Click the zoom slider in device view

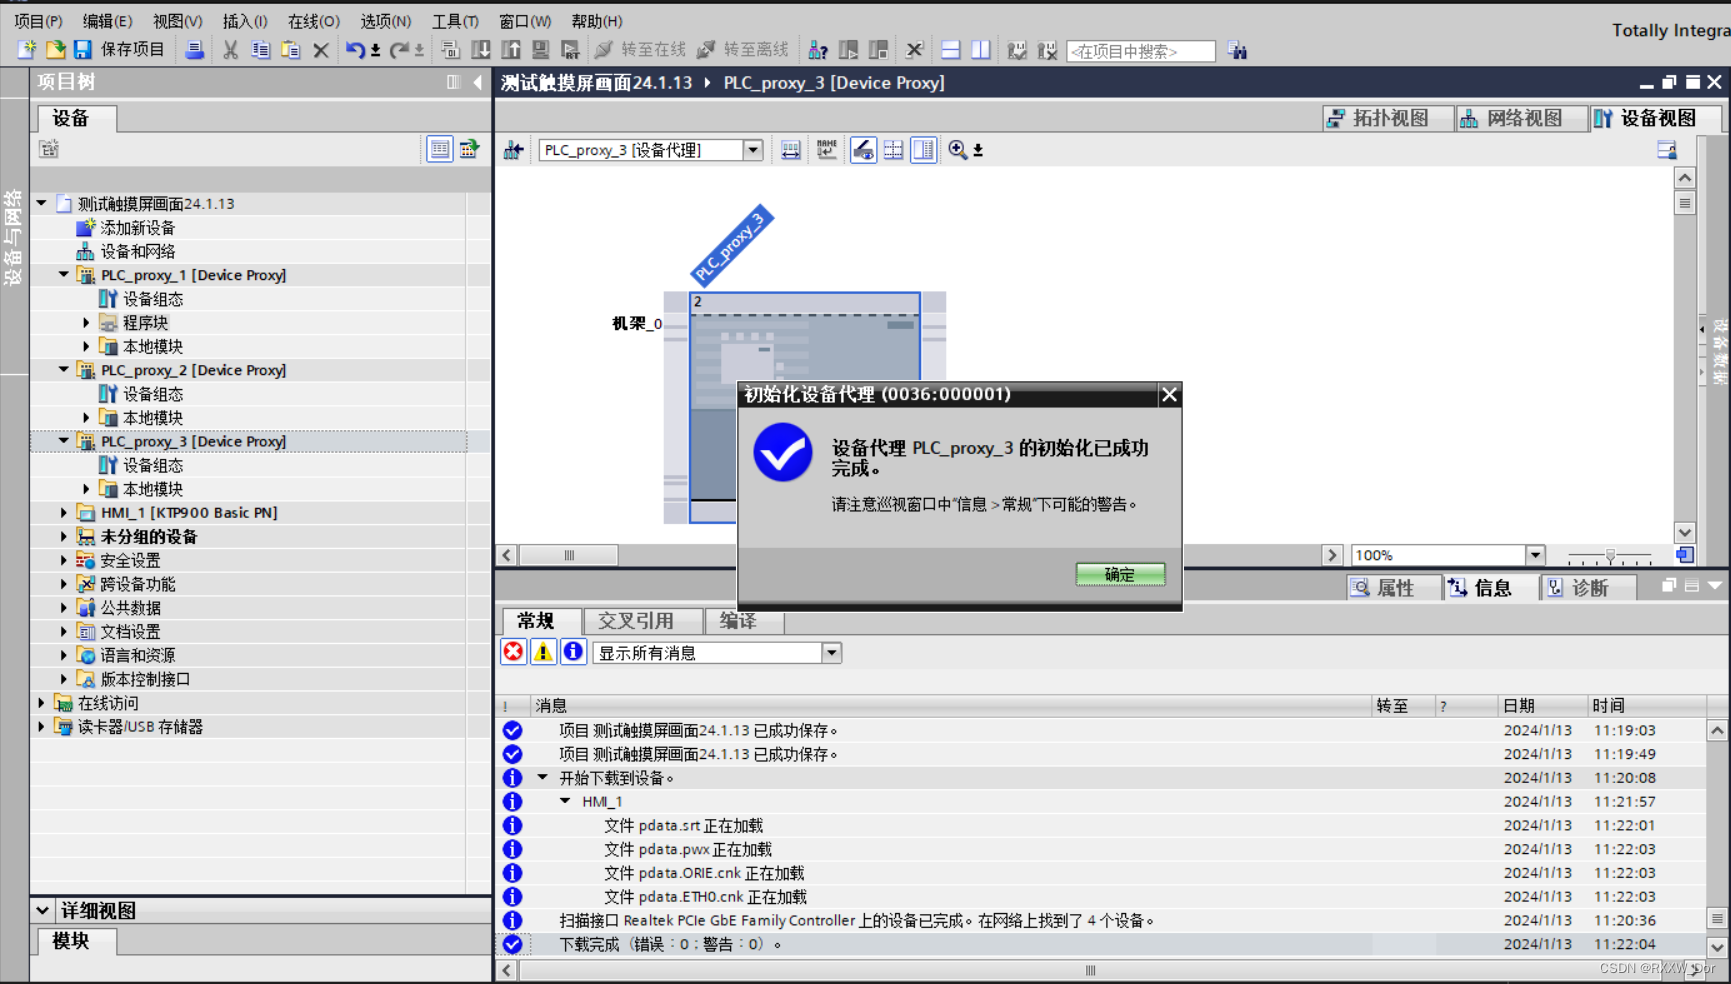coord(1610,555)
